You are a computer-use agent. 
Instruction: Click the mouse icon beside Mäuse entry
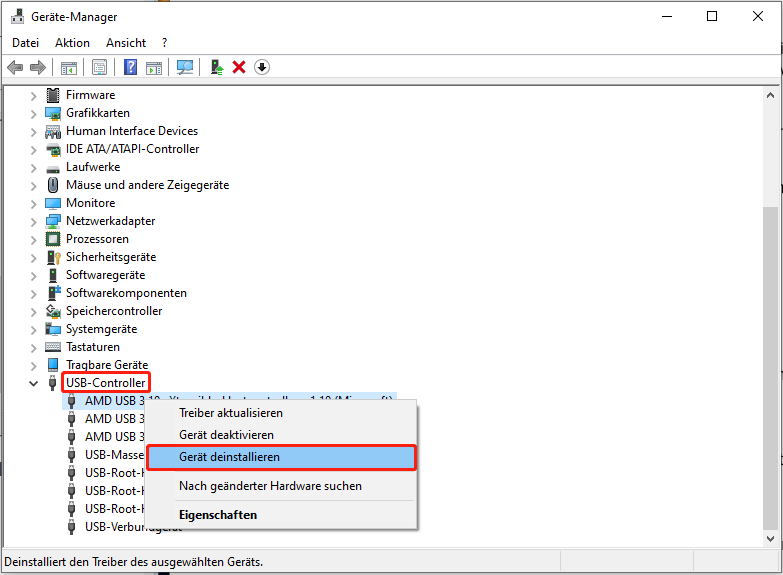[53, 185]
